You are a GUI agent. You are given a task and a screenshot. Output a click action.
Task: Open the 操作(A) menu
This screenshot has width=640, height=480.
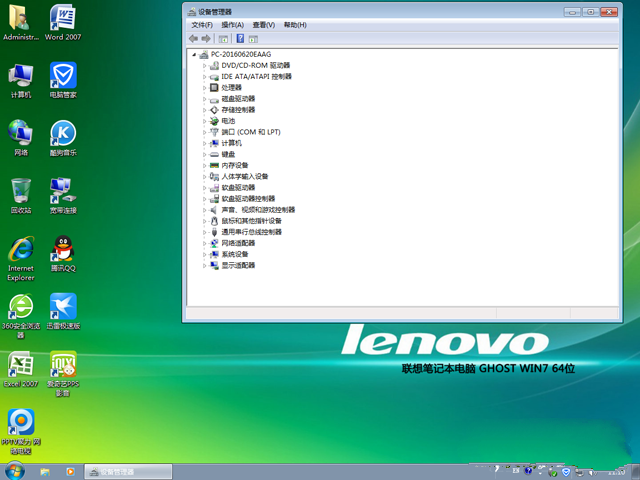point(232,24)
